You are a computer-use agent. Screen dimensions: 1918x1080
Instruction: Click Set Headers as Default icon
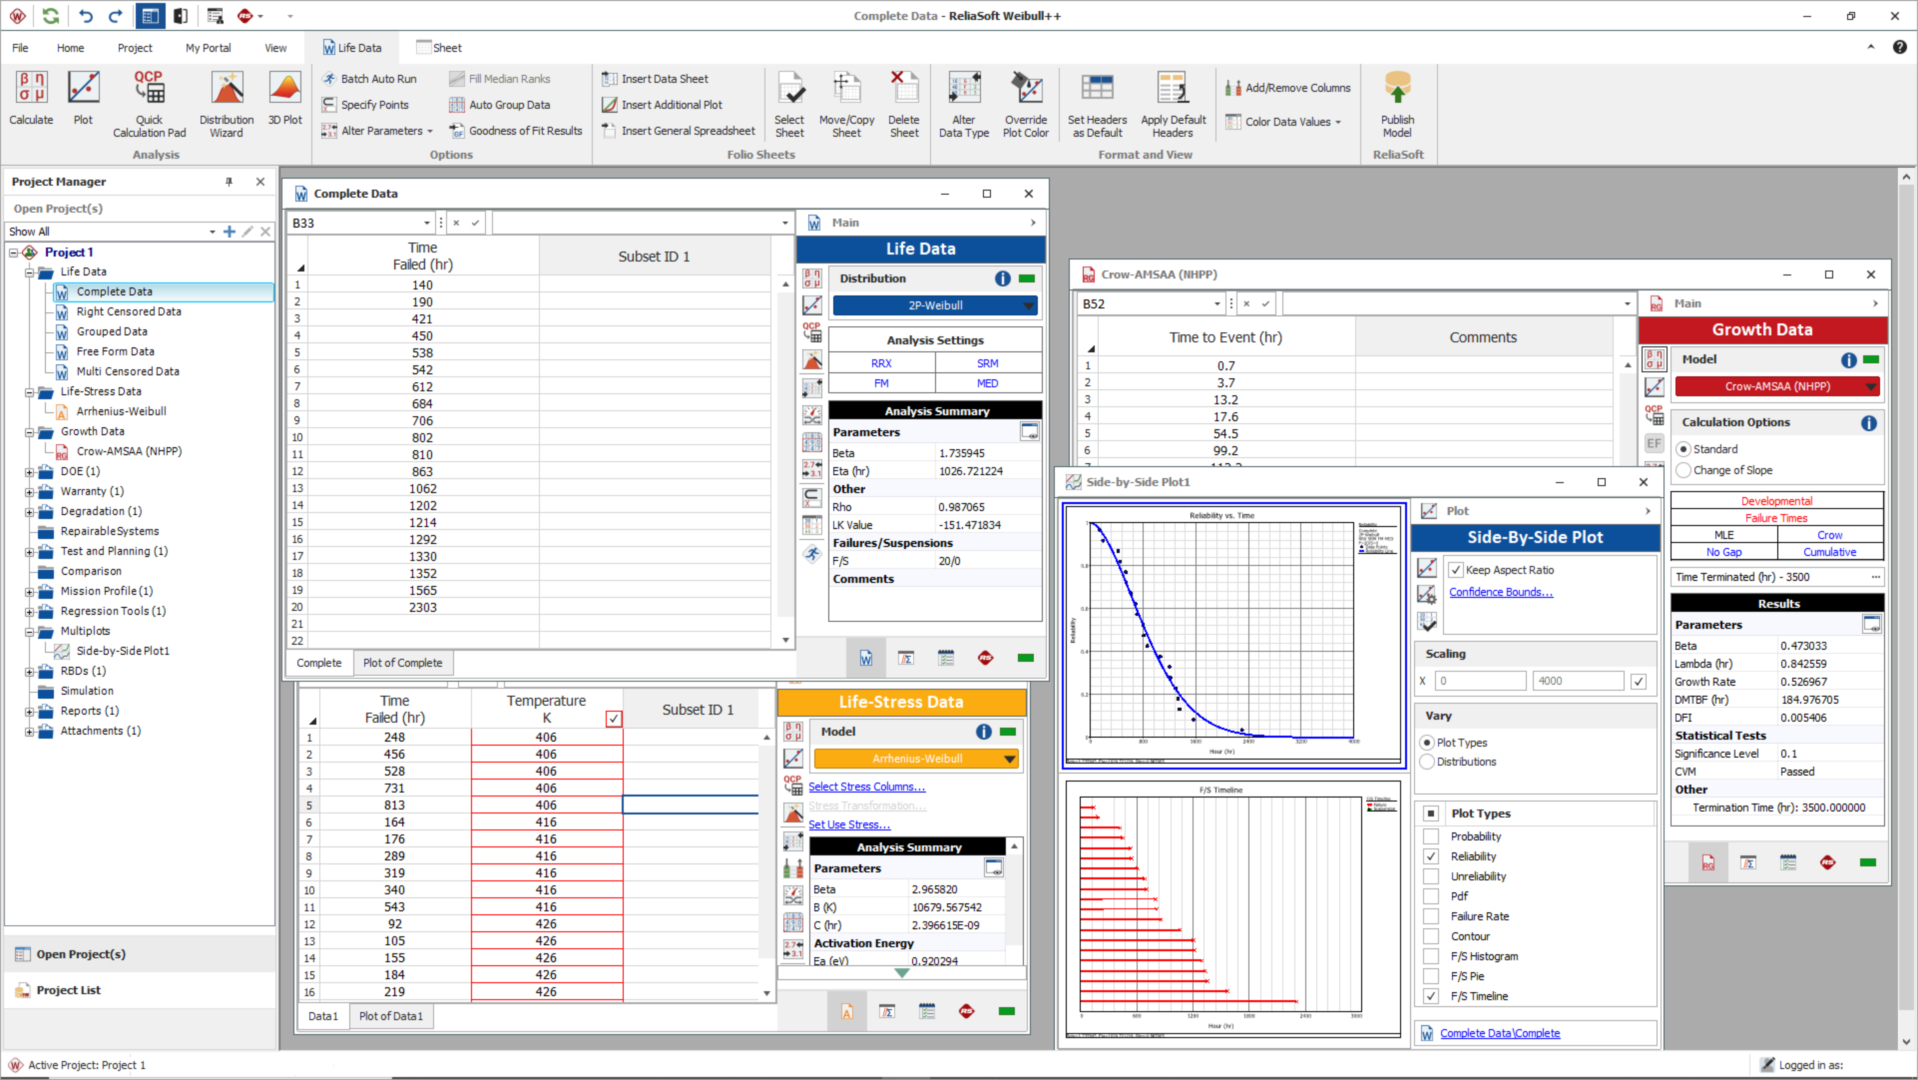click(1097, 104)
